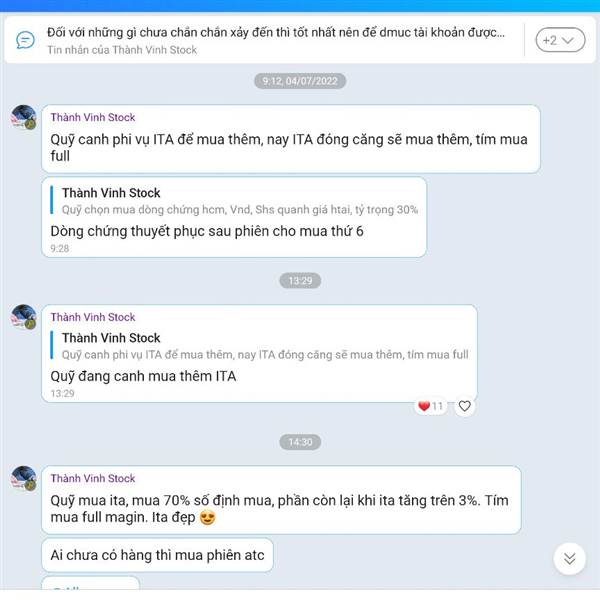Click Thành Vinh Stock avatar at 14:30 message
Viewport: 600px width, 600px height.
click(x=24, y=478)
